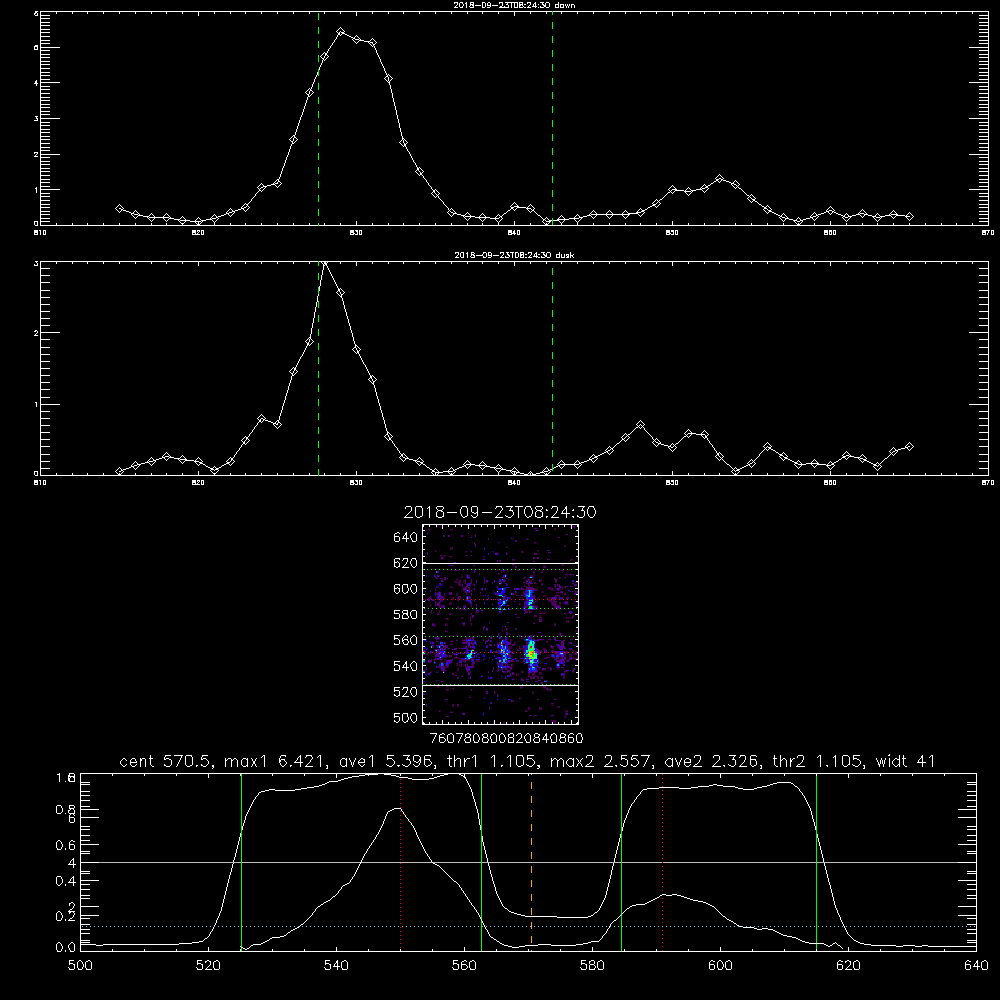Click the timestamp title above the spectral image

coord(500,512)
